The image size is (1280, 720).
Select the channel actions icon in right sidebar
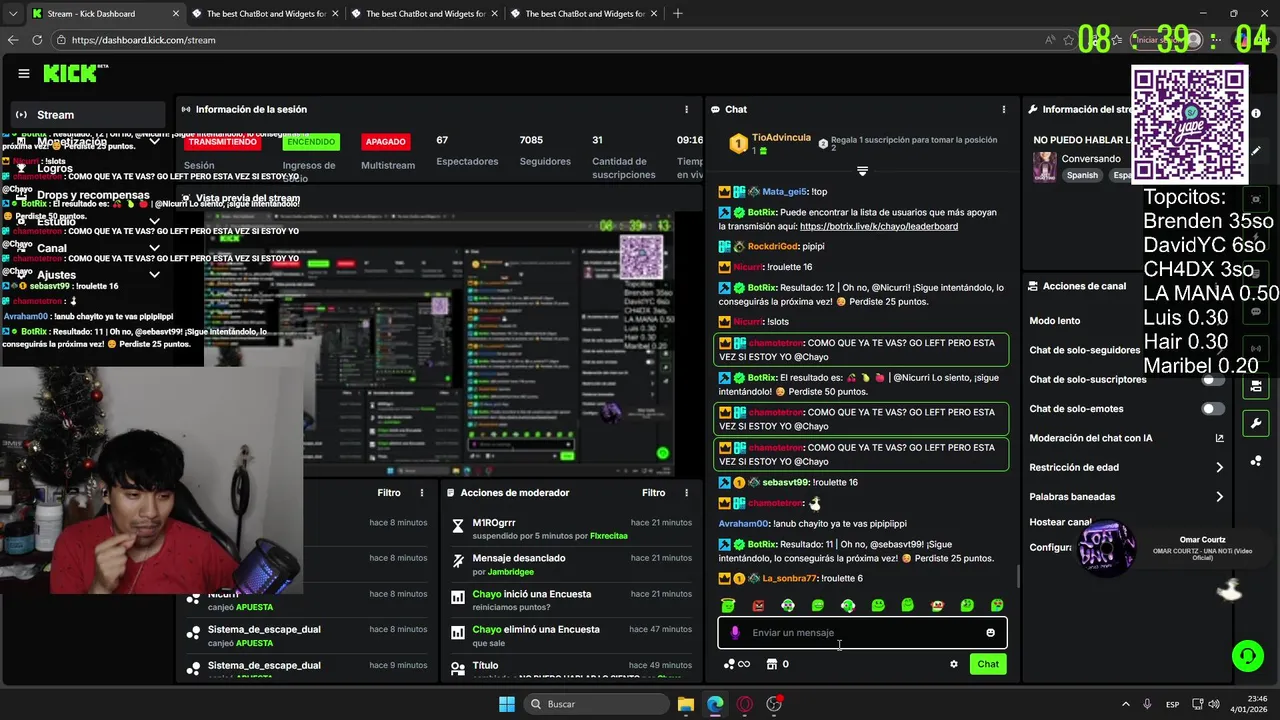1256,386
